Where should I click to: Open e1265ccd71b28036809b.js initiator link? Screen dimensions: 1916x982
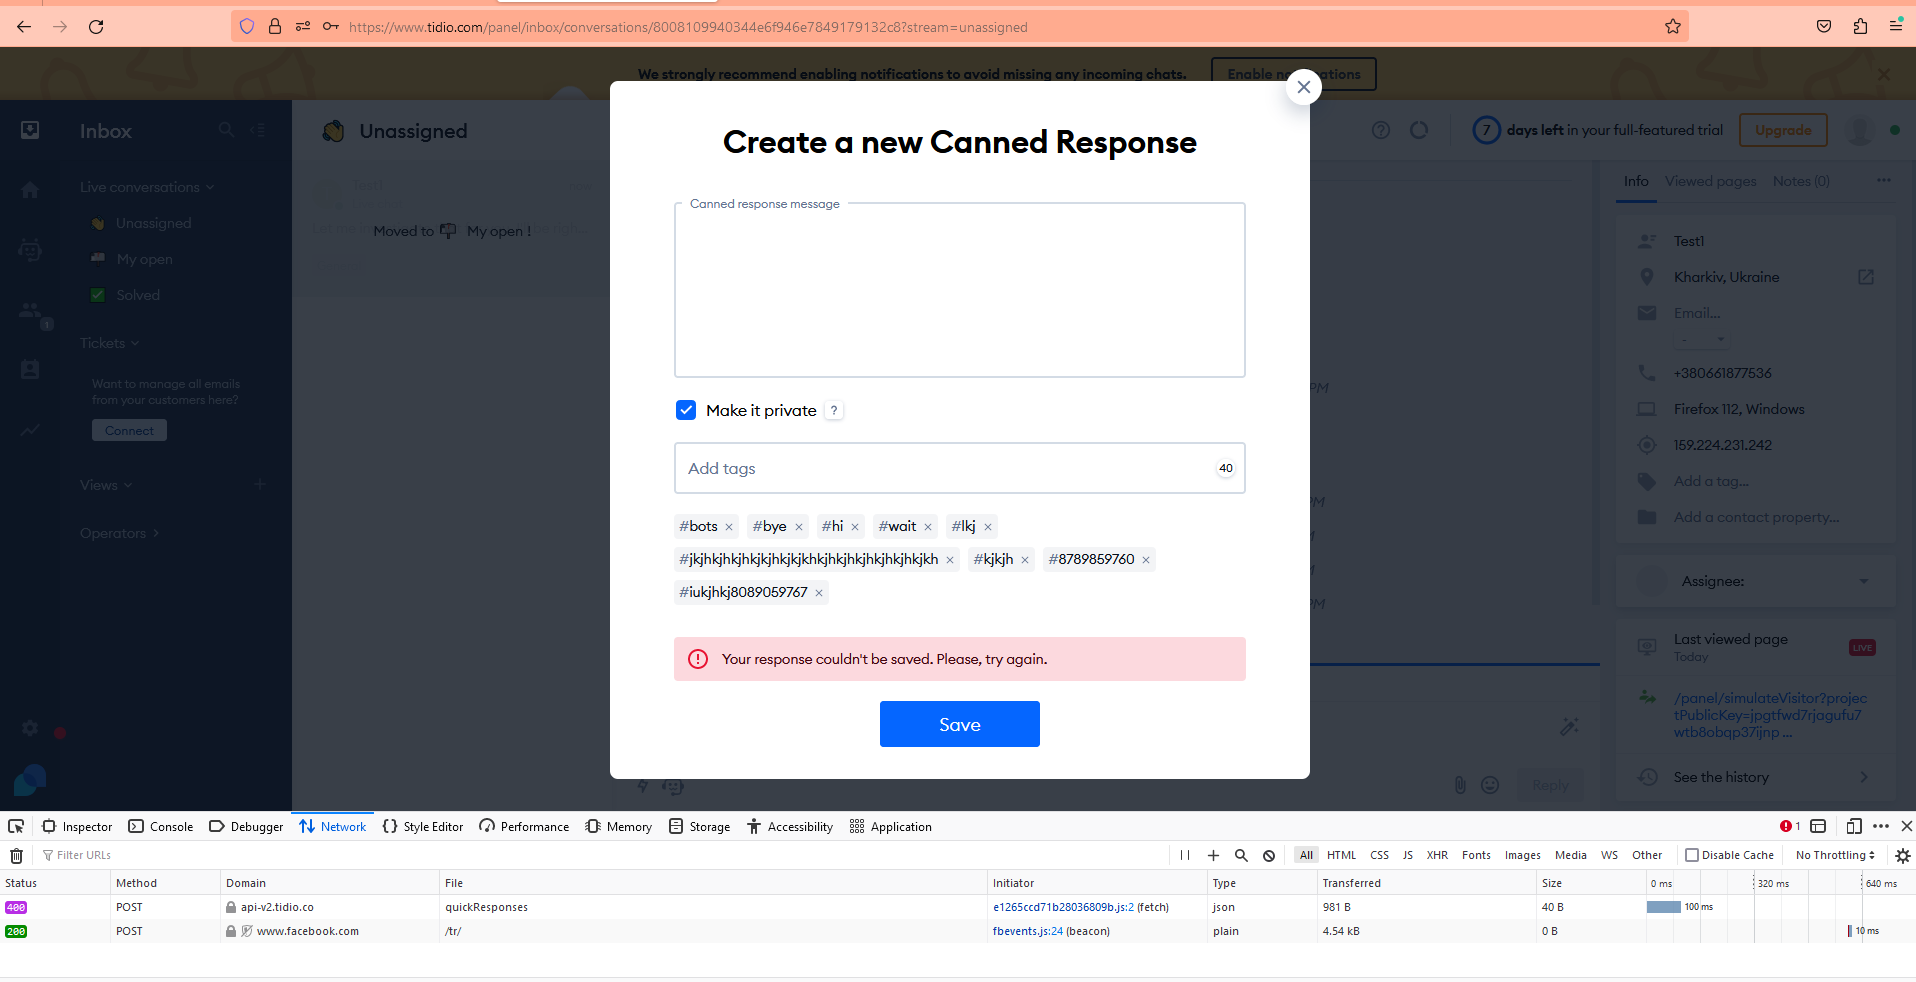point(1063,907)
